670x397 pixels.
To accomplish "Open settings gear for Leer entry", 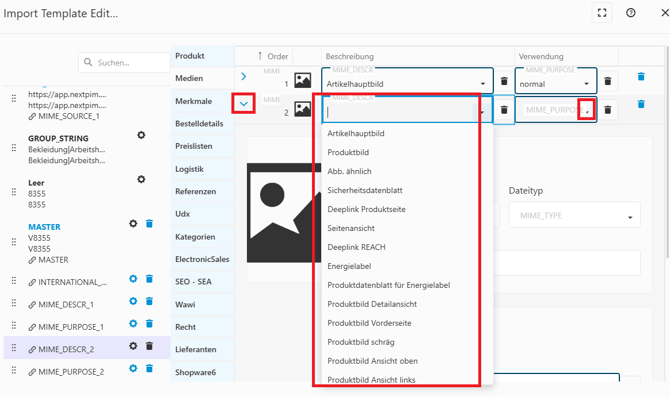I will point(141,179).
